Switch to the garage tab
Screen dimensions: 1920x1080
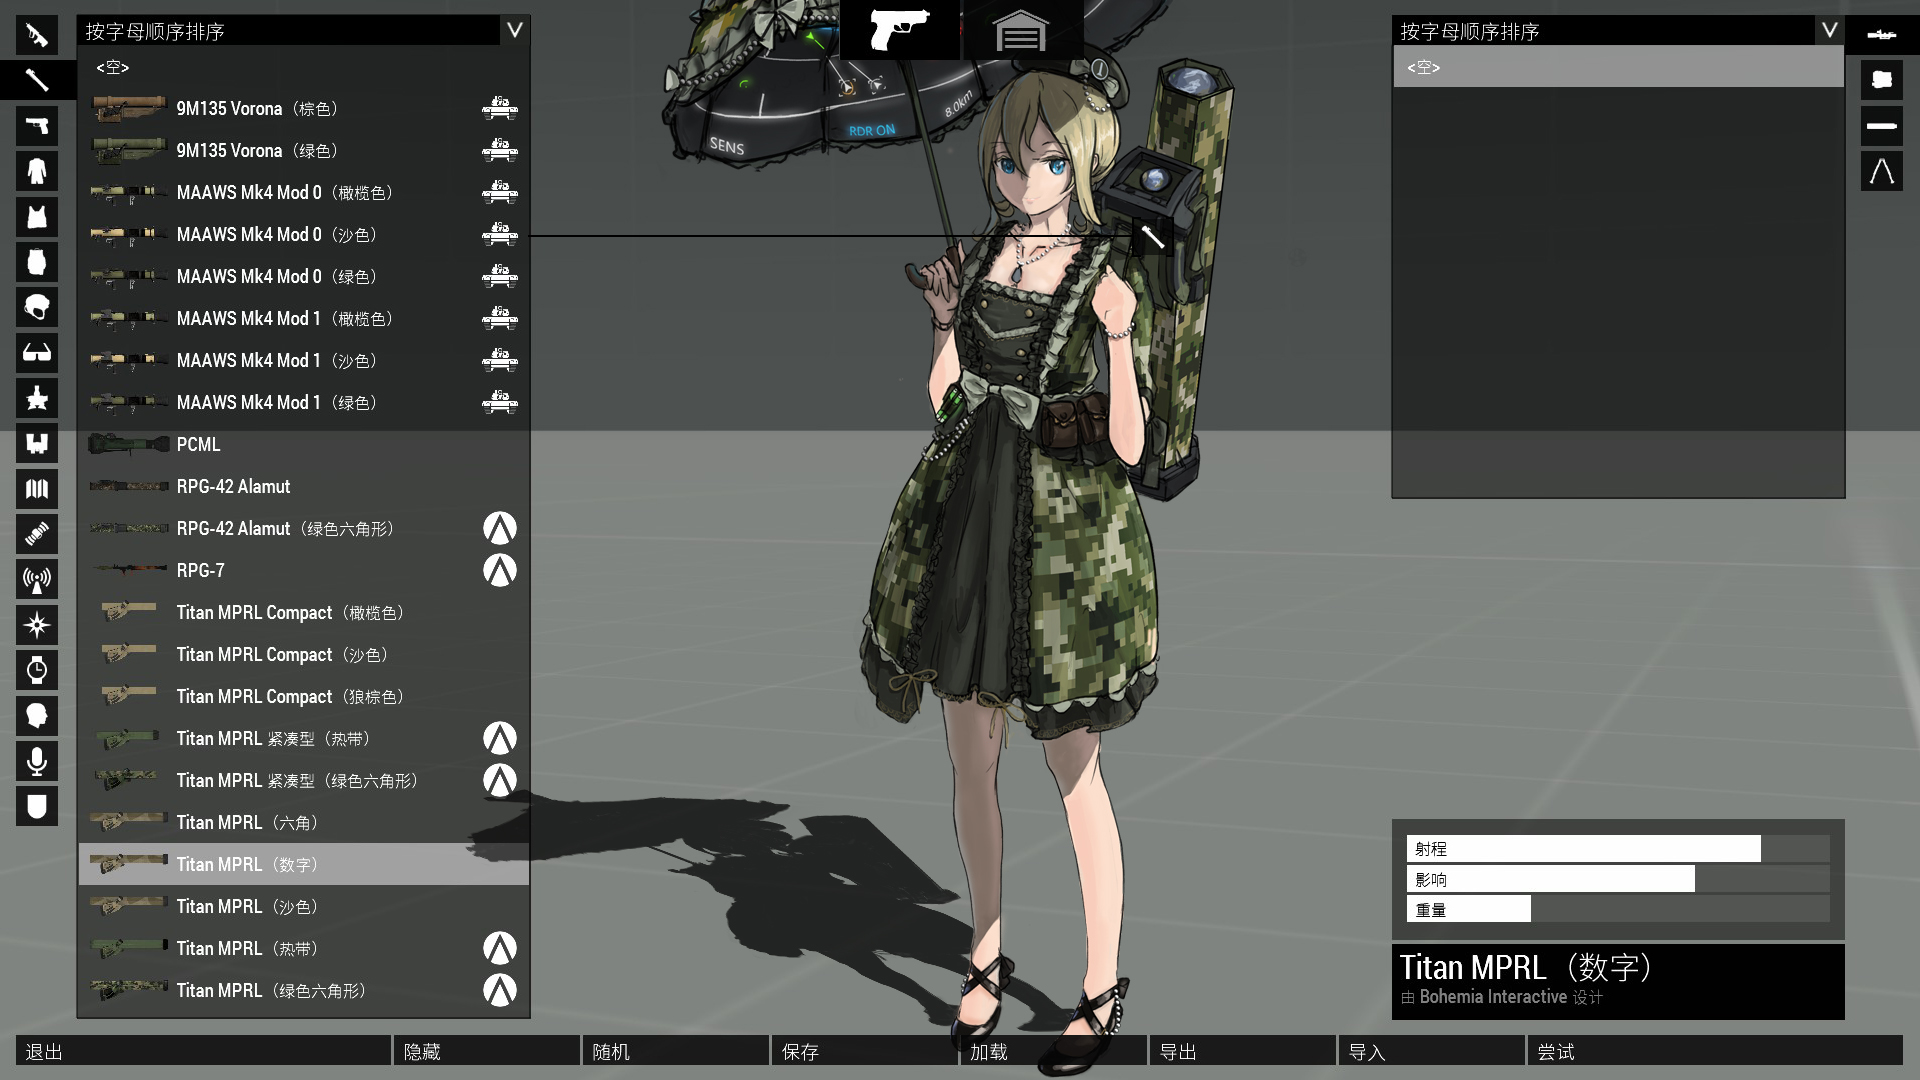(1020, 30)
